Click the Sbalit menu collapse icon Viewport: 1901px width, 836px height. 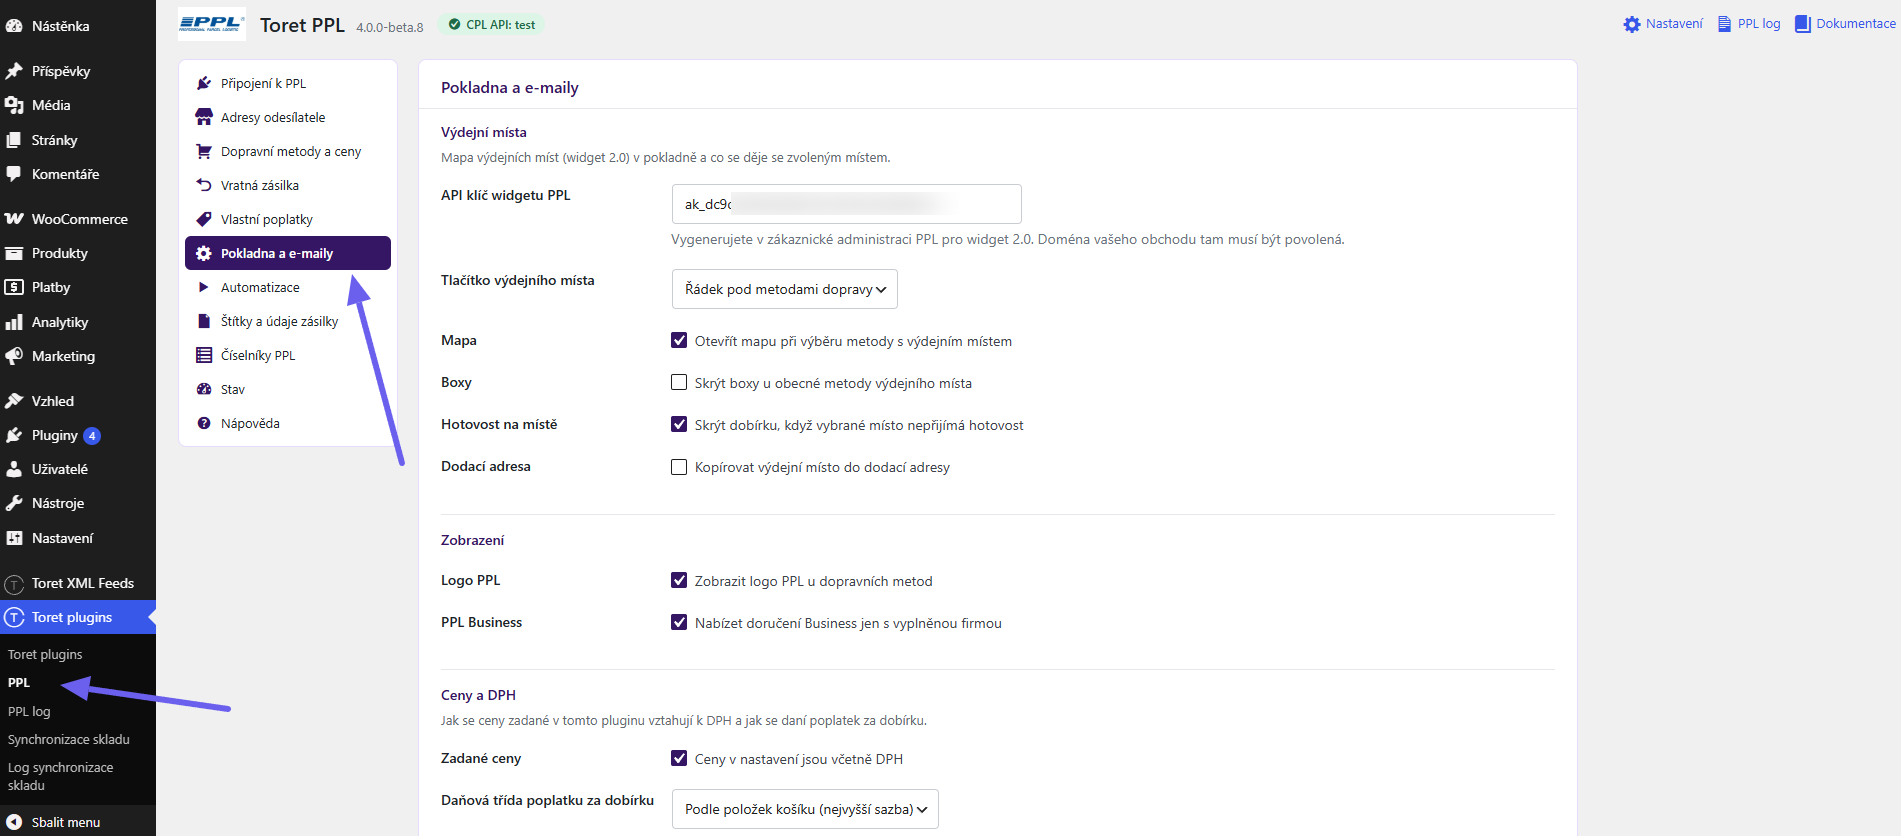tap(14, 822)
